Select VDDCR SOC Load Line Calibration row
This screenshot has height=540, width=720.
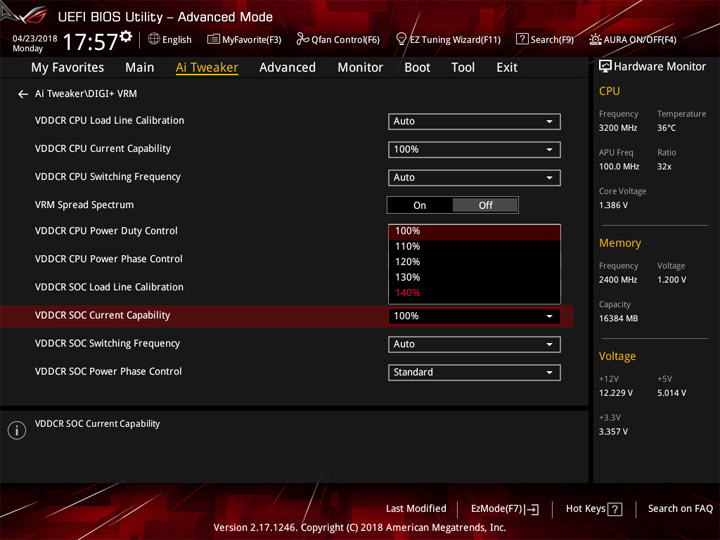point(109,287)
